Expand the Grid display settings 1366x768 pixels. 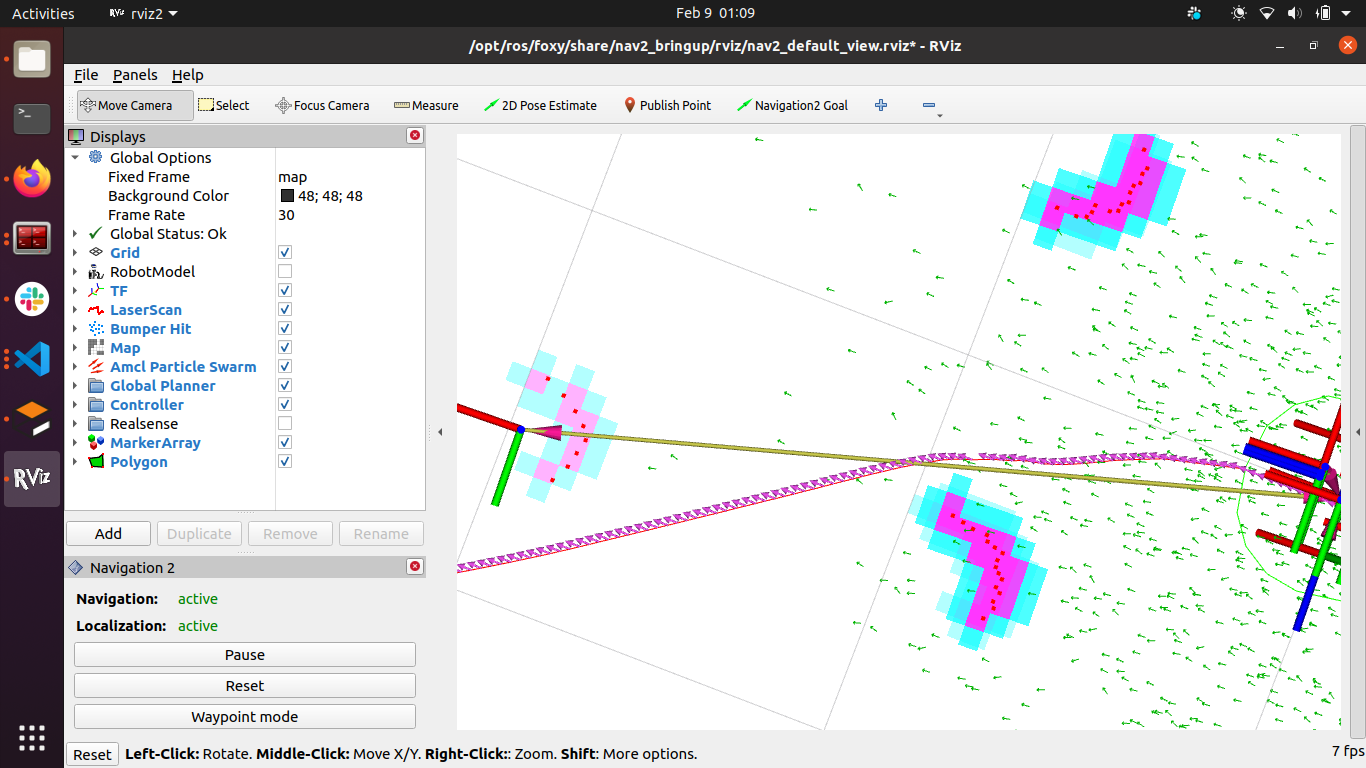click(x=74, y=252)
